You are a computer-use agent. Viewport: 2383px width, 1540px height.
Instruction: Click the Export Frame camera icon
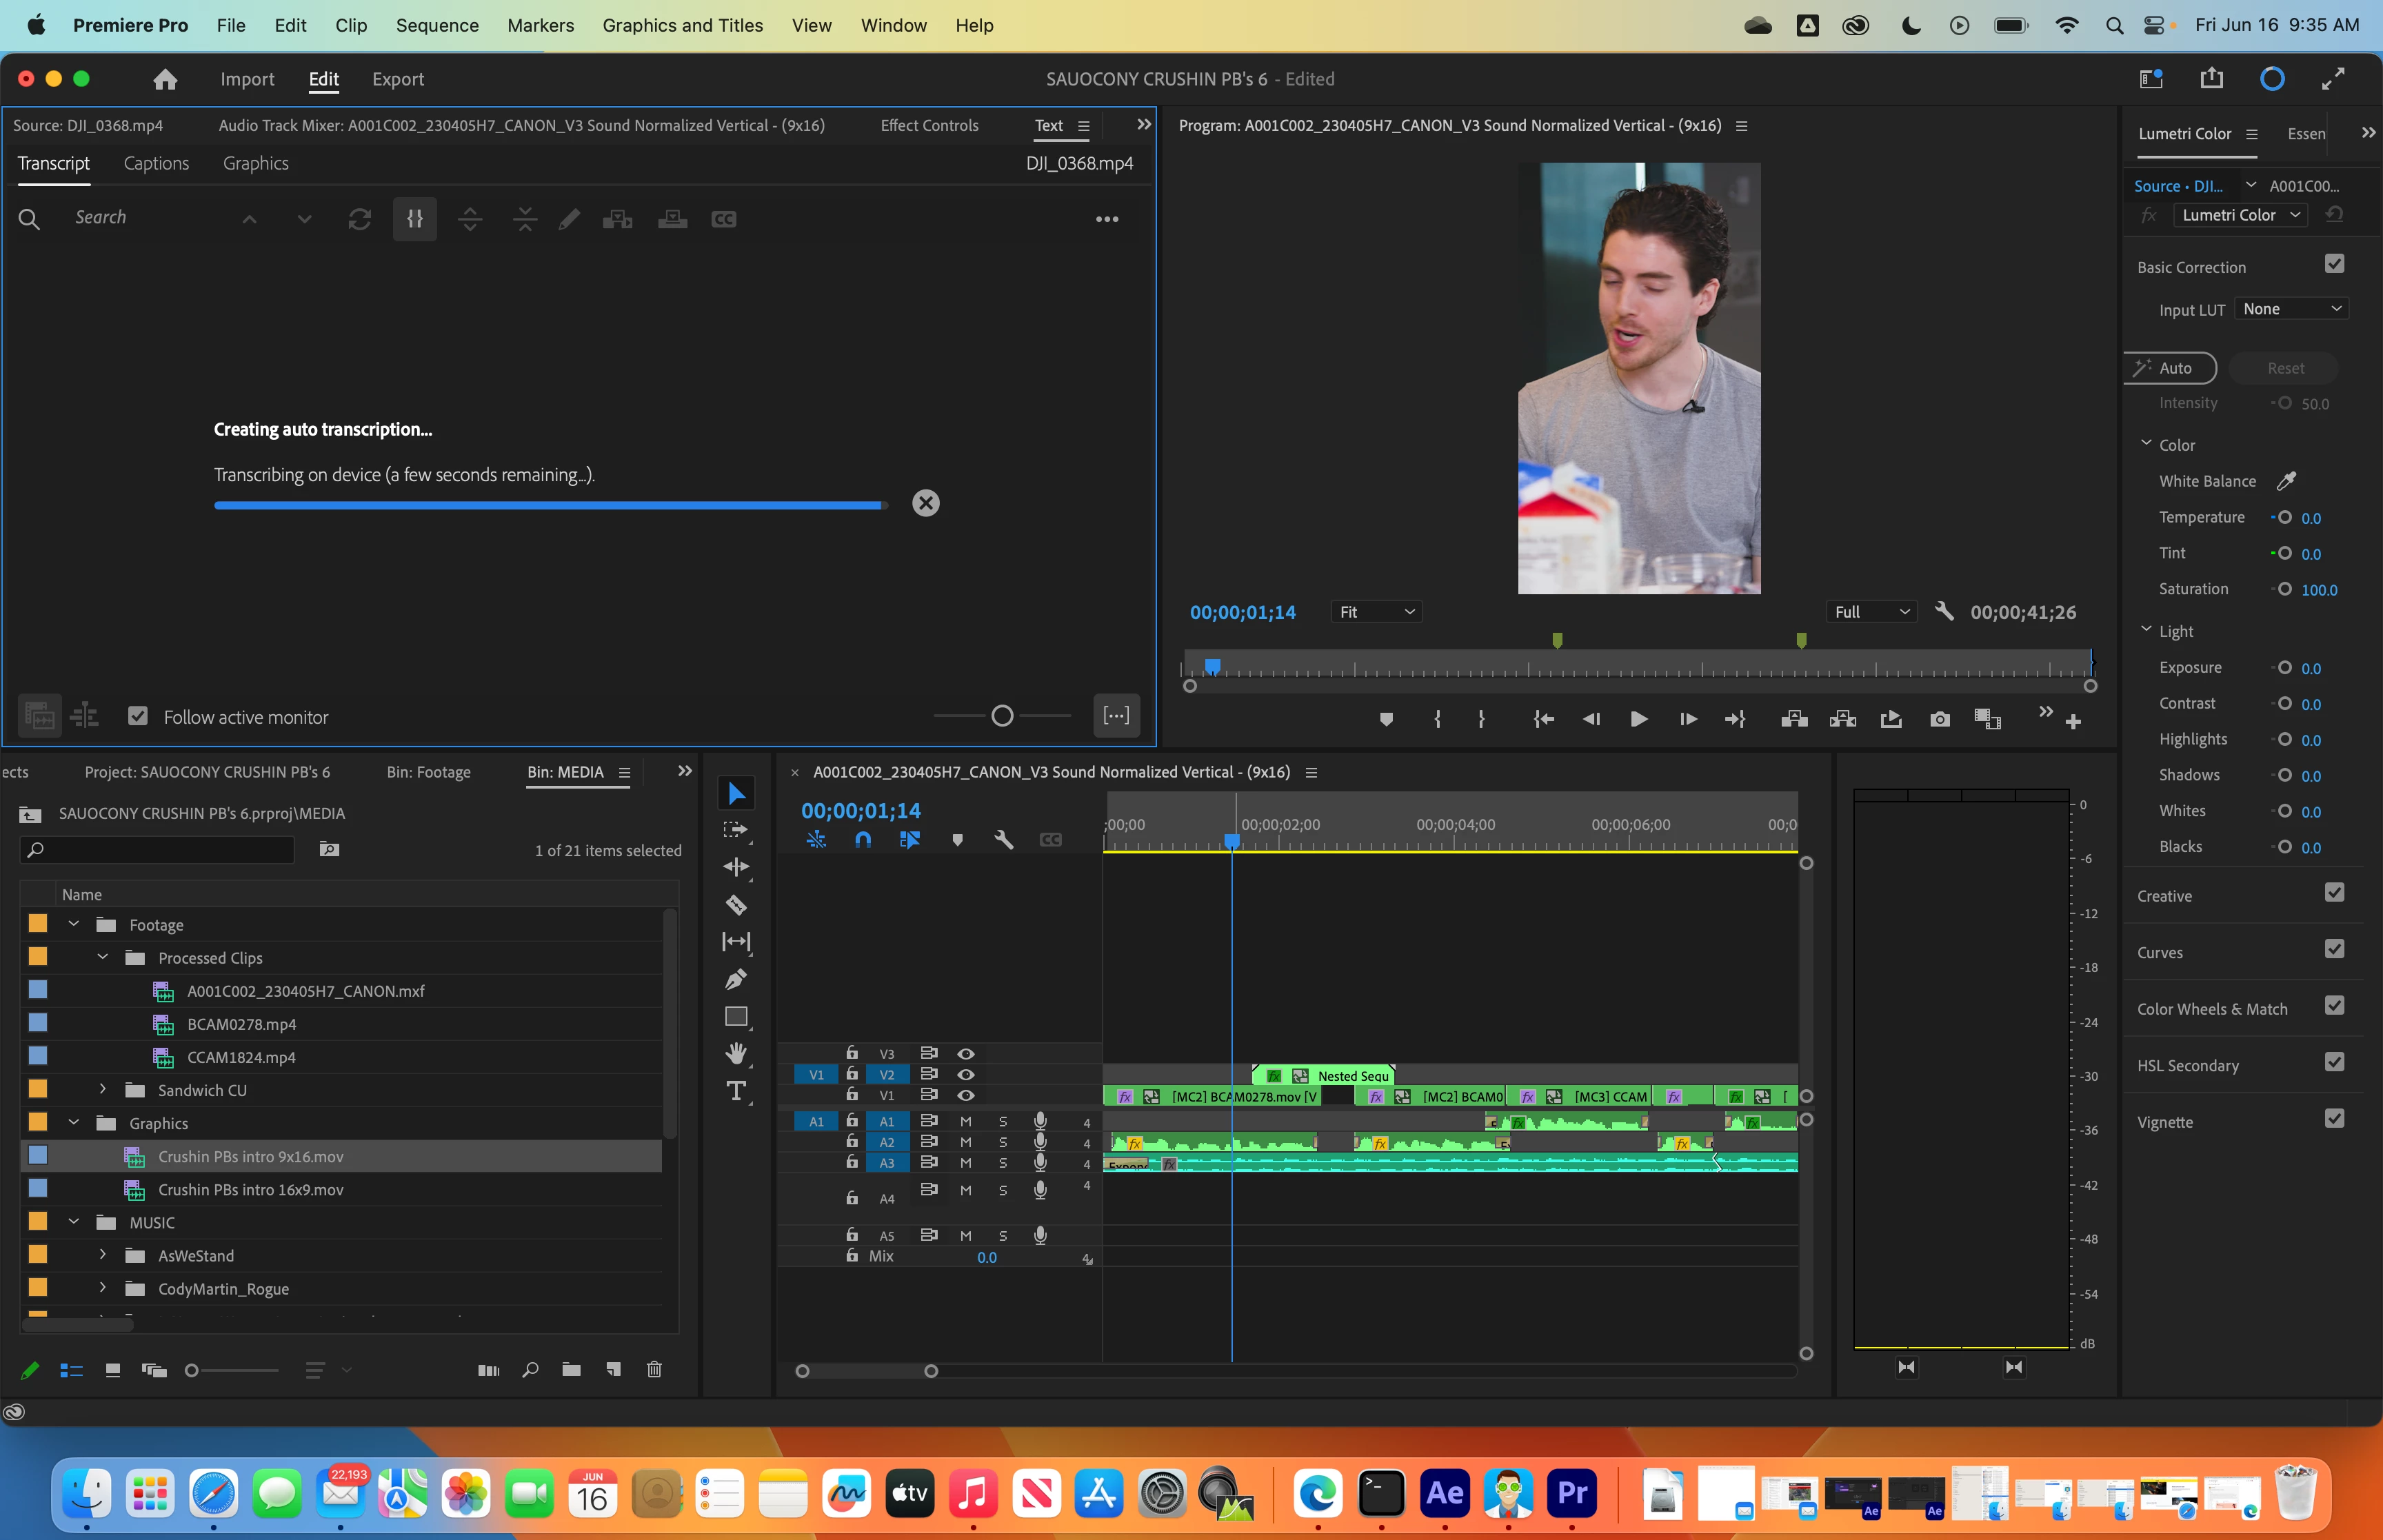click(1939, 719)
